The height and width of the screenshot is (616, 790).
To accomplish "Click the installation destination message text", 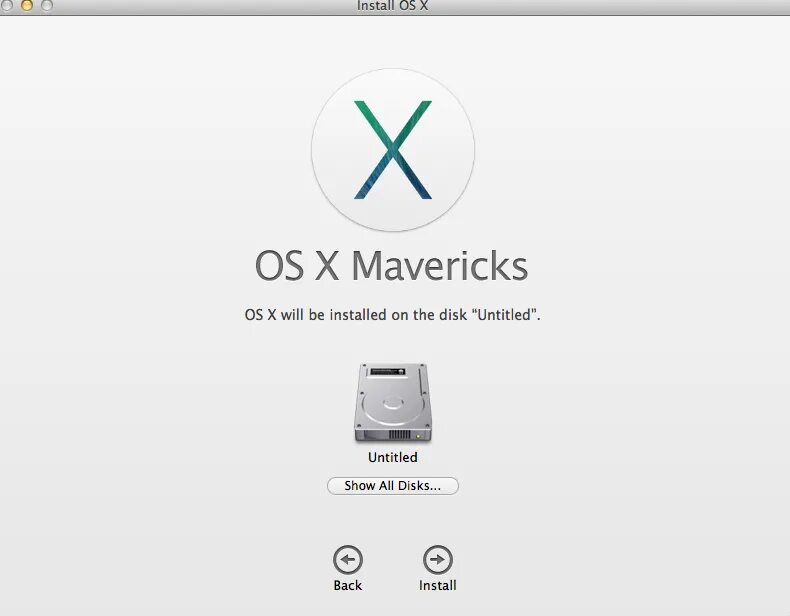I will (x=392, y=315).
